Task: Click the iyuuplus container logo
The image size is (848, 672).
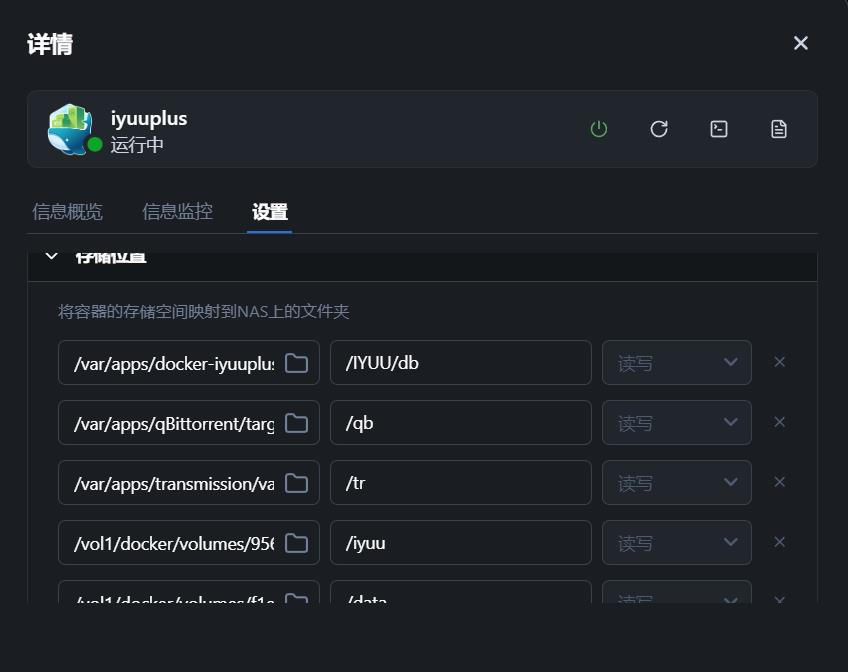Action: [x=70, y=128]
